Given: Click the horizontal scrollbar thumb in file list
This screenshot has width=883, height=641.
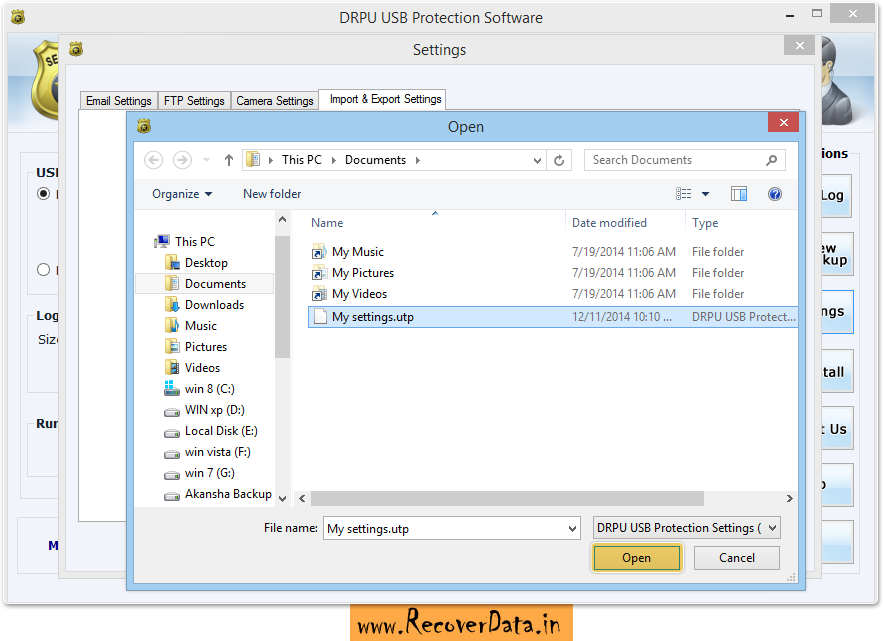Looking at the screenshot, I should point(507,498).
